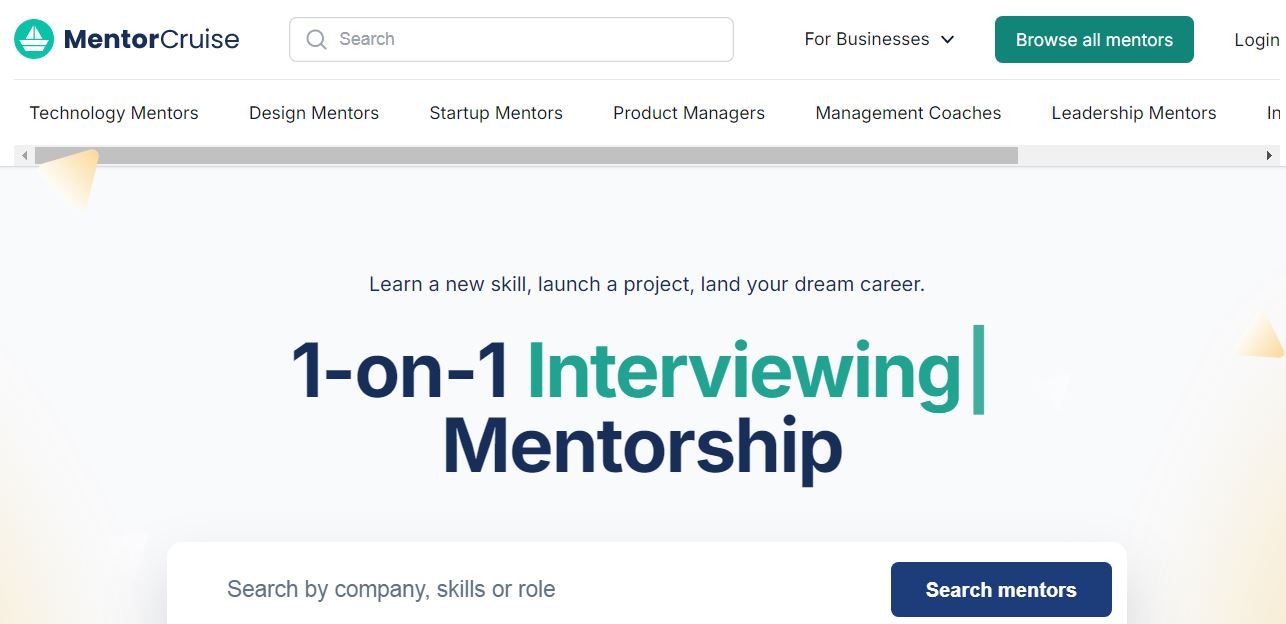Select Management Coaches category

[x=908, y=113]
